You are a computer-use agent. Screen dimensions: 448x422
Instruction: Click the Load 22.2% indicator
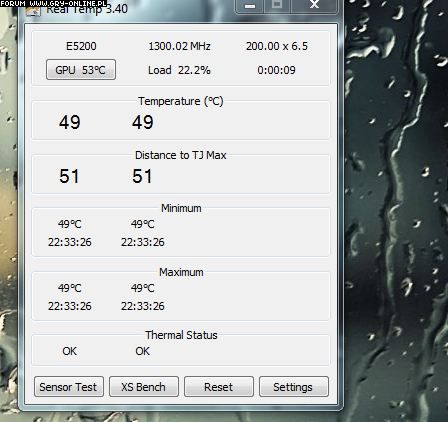[179, 70]
